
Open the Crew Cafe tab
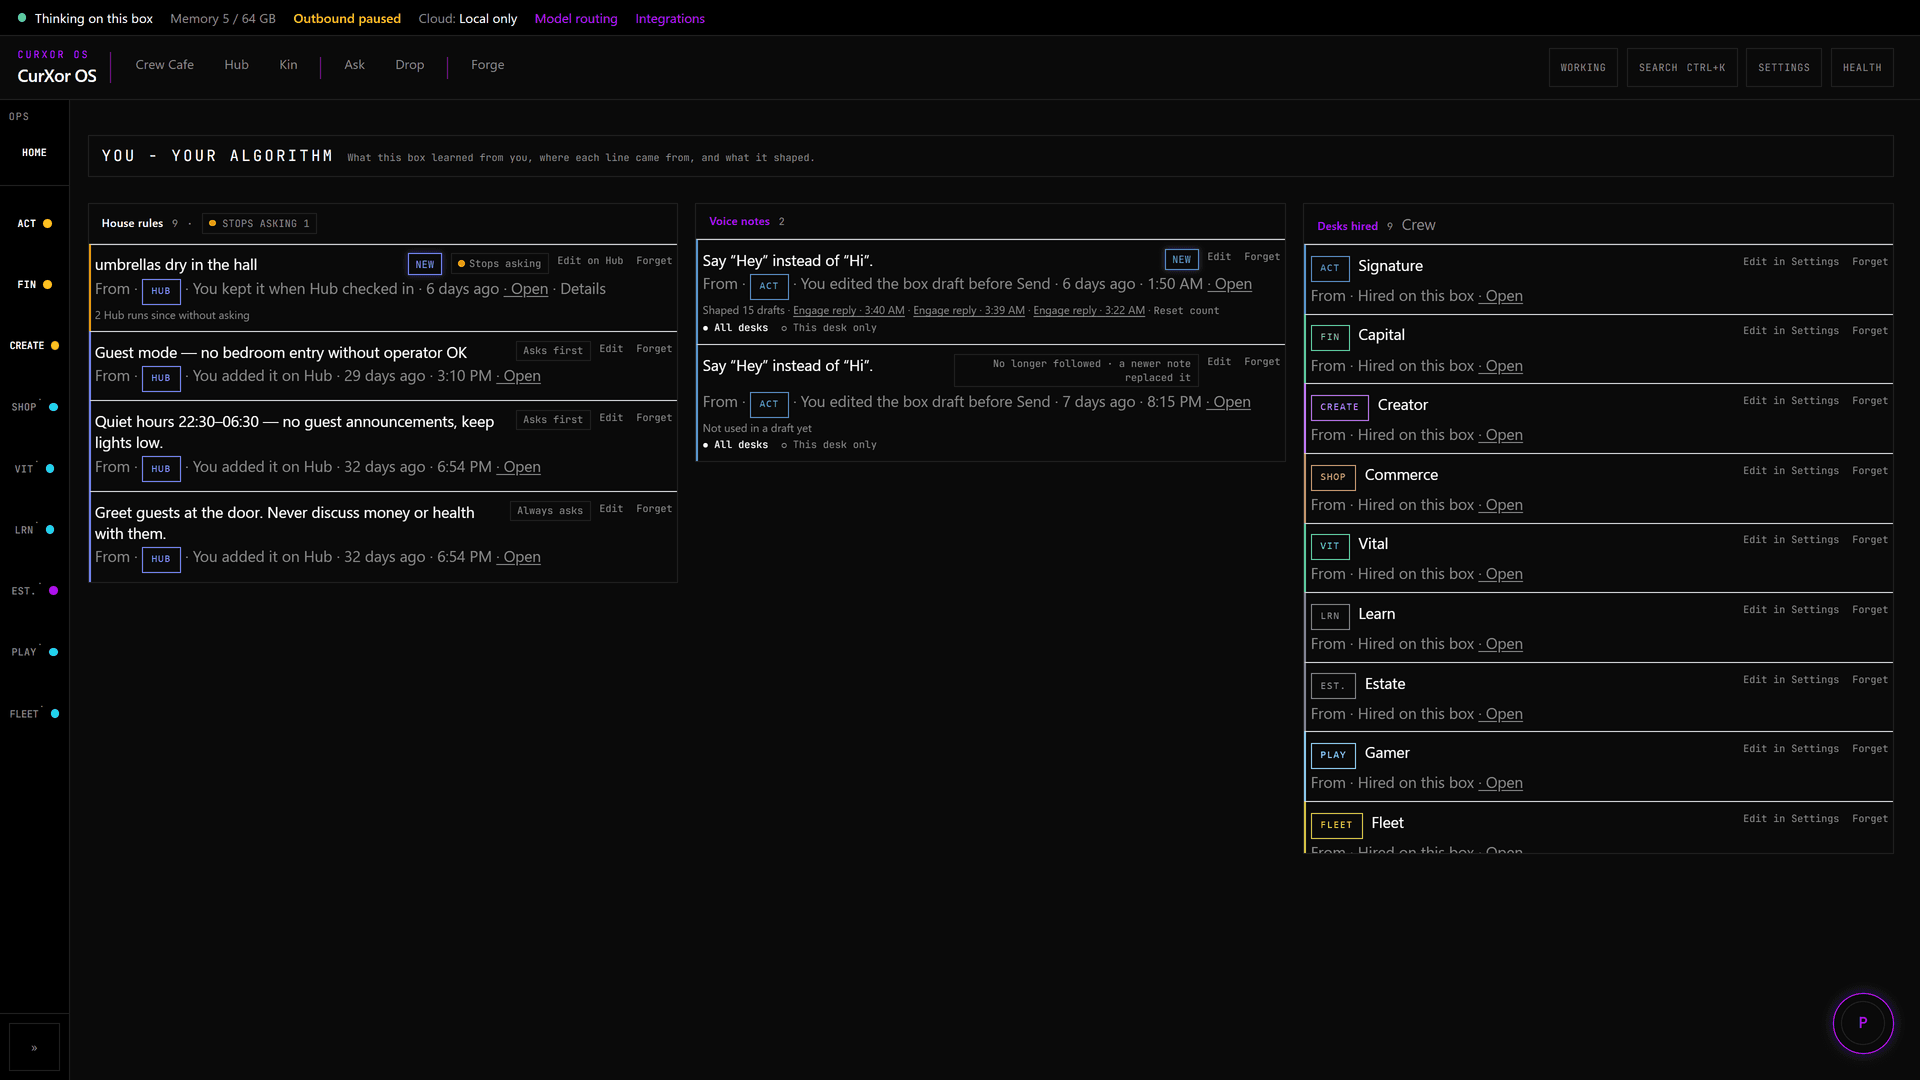click(x=165, y=65)
